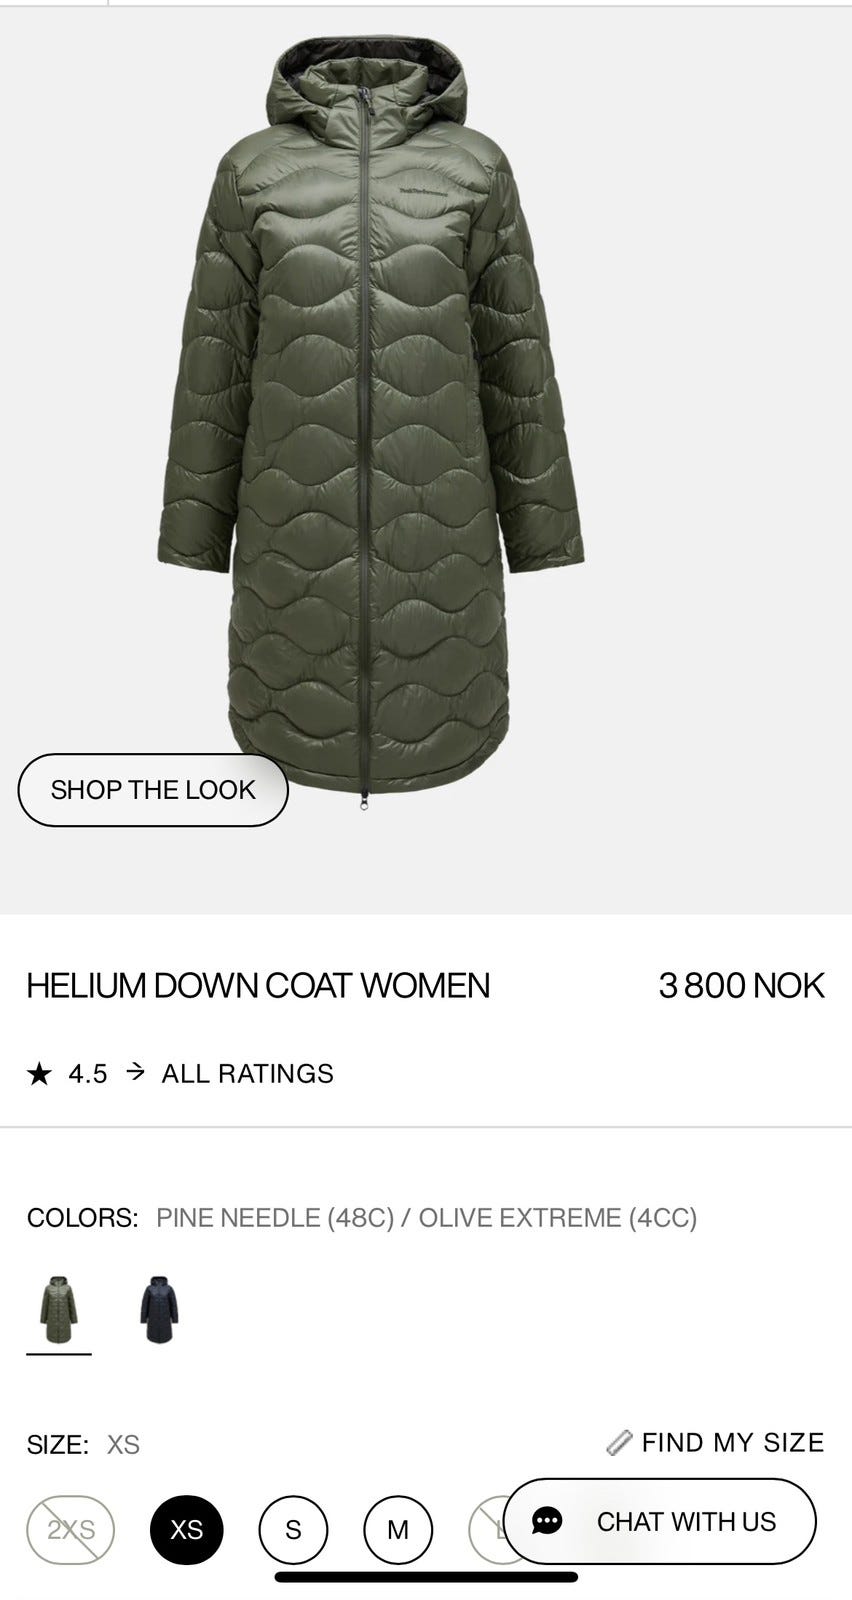Choose size M
The width and height of the screenshot is (852, 1600).
pyautogui.click(x=398, y=1529)
